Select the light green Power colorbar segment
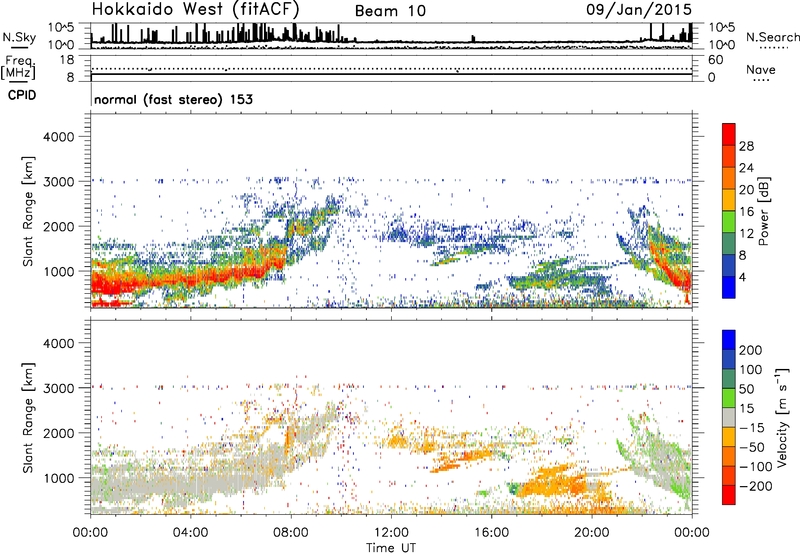The width and height of the screenshot is (800, 554). click(x=729, y=222)
